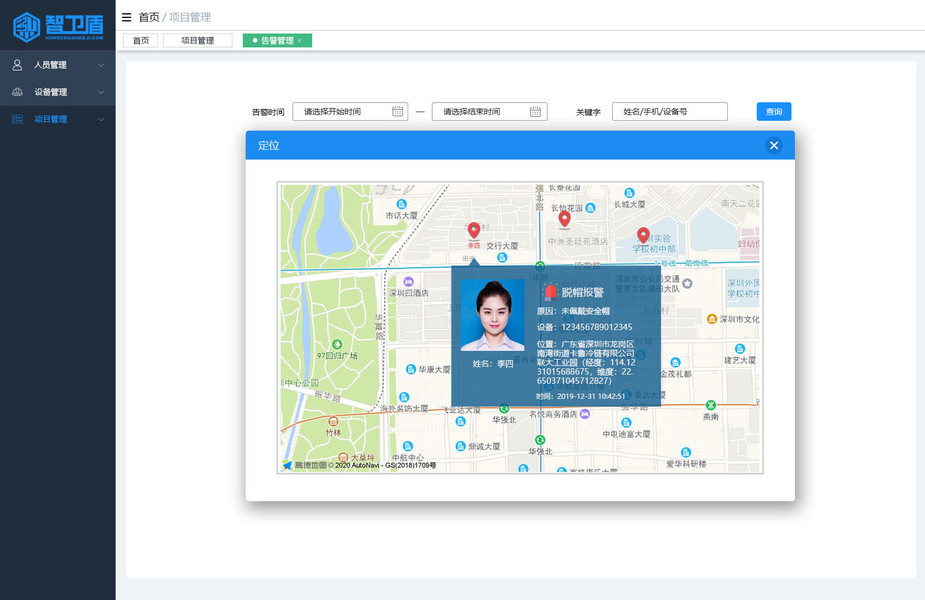Switch to the 项目管理 tab
This screenshot has height=600, width=925.
(198, 40)
